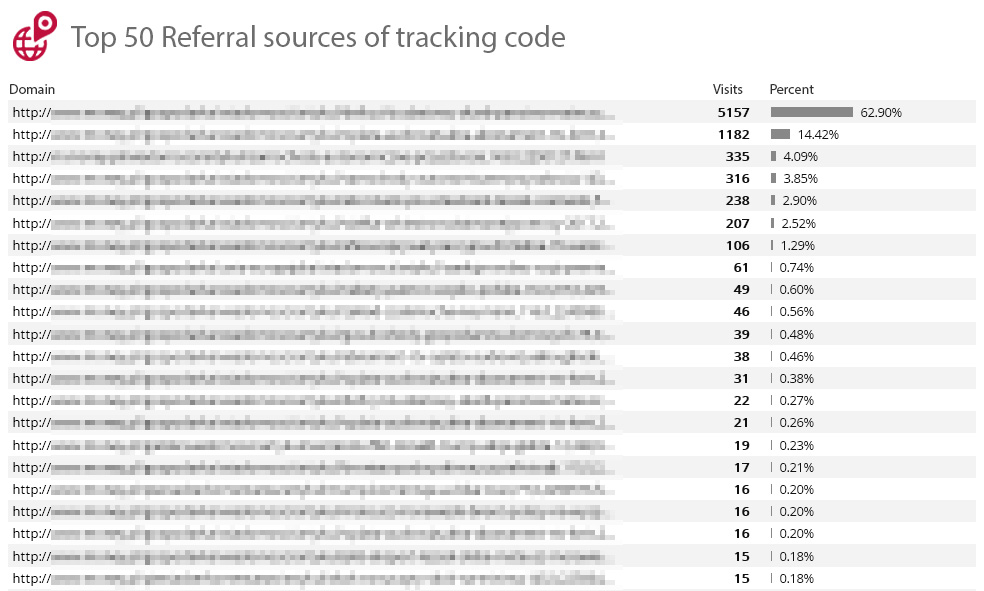
Task: Click the 0.60% percent value
Action: click(796, 289)
